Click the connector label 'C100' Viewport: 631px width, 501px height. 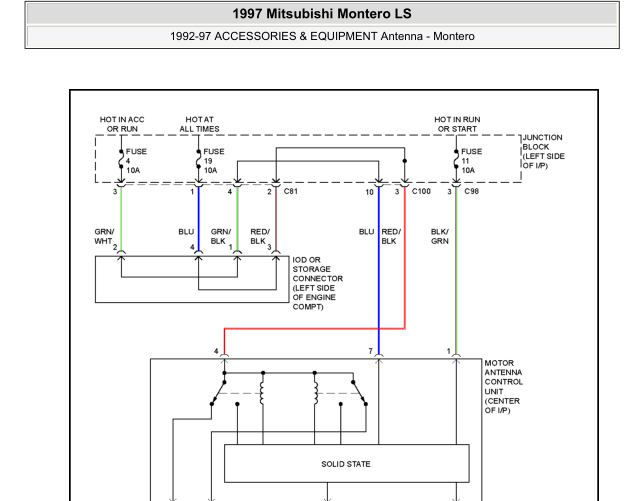tap(421, 191)
